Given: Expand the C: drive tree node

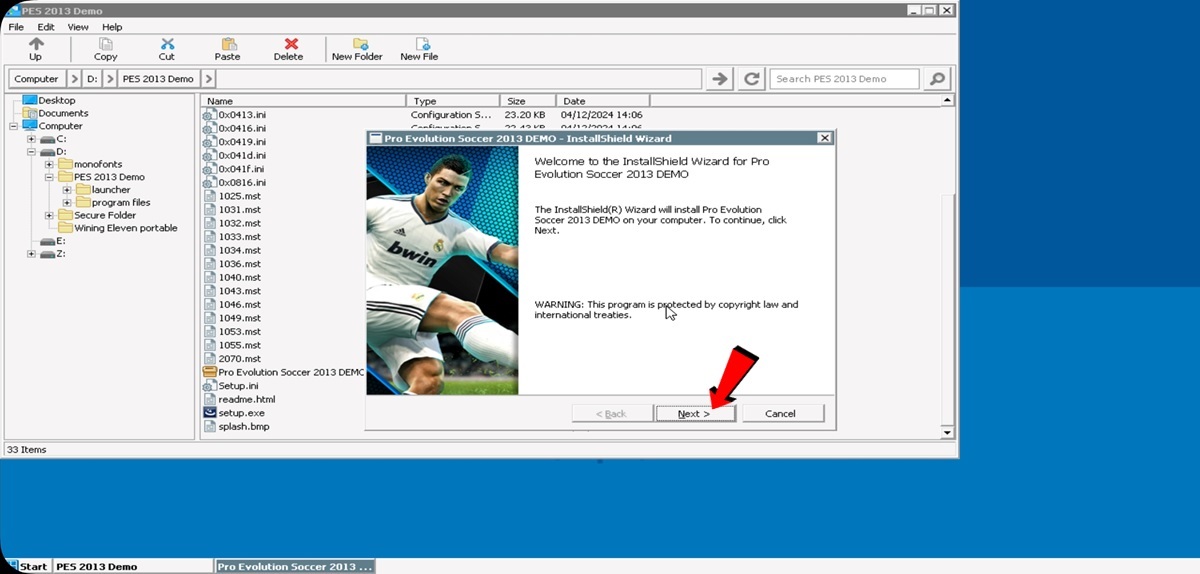Looking at the screenshot, I should 32,139.
